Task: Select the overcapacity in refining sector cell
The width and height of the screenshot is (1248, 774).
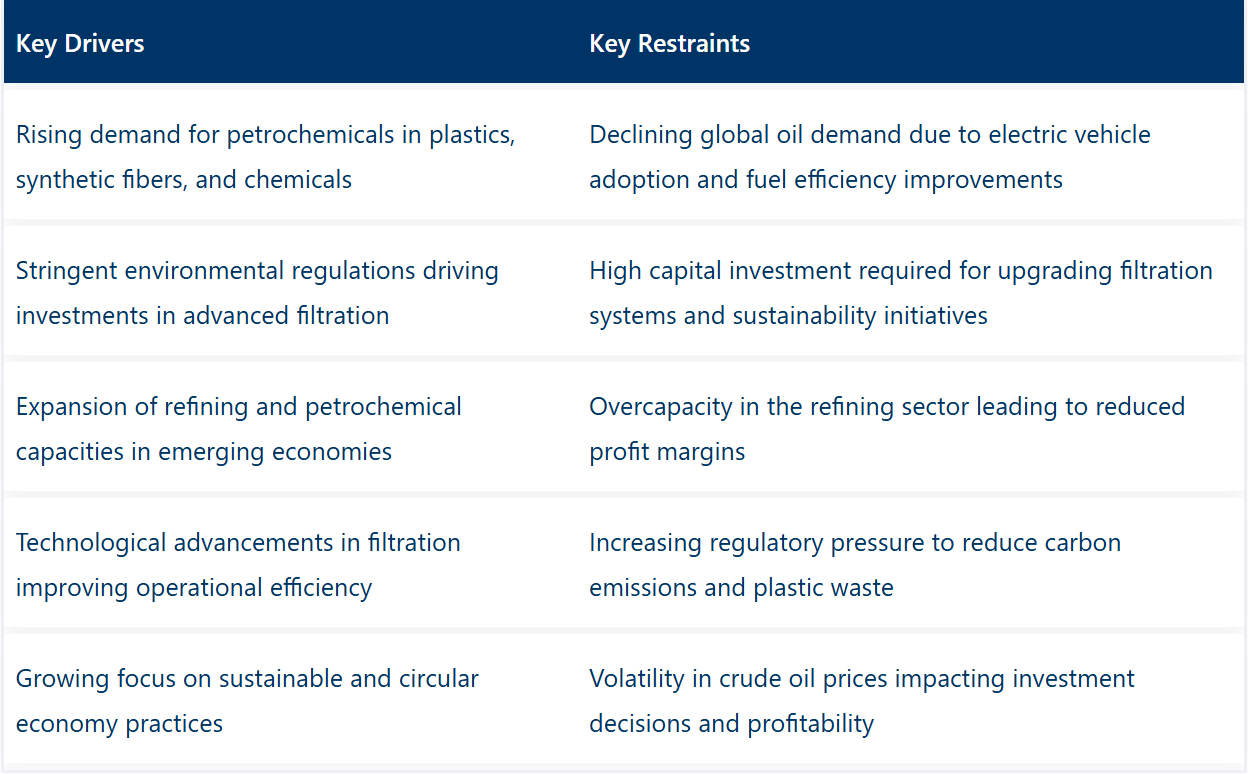Action: pyautogui.click(x=911, y=429)
